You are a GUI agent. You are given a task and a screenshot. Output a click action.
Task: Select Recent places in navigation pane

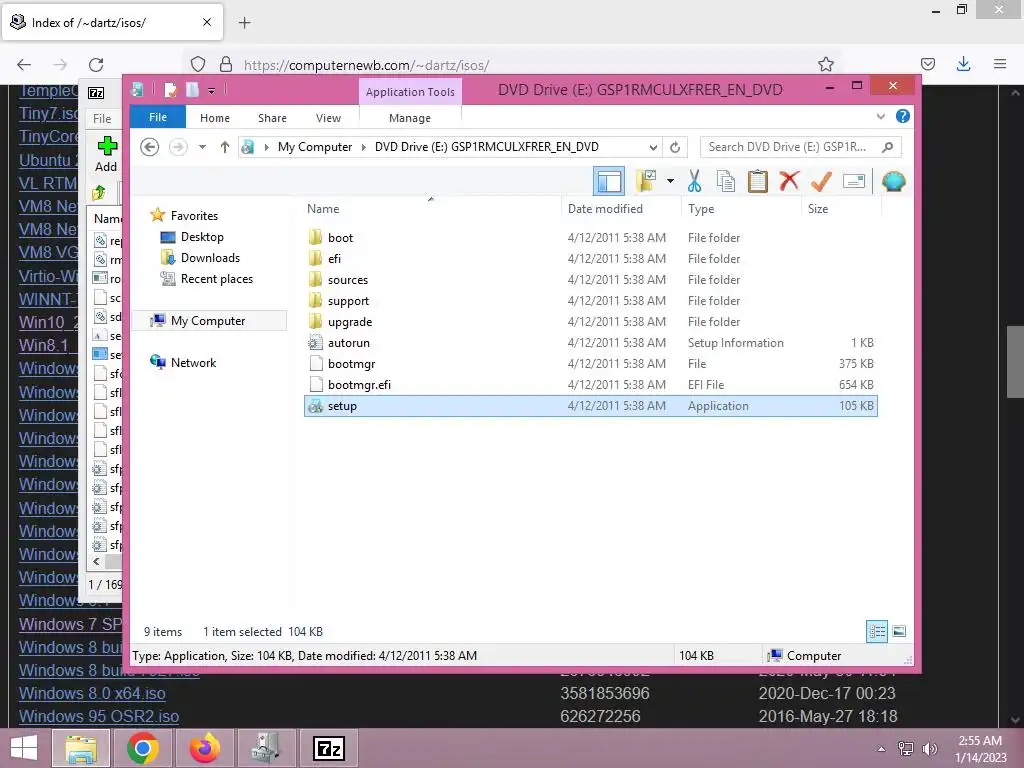[x=216, y=279]
